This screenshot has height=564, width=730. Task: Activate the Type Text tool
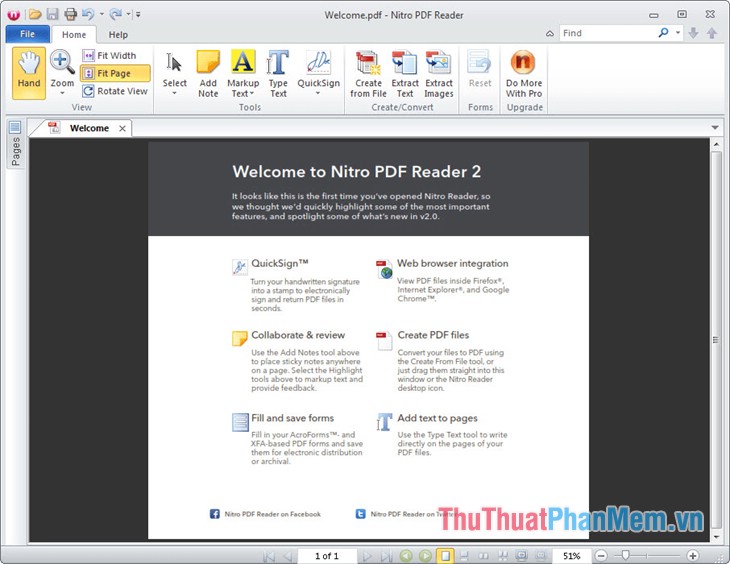278,74
